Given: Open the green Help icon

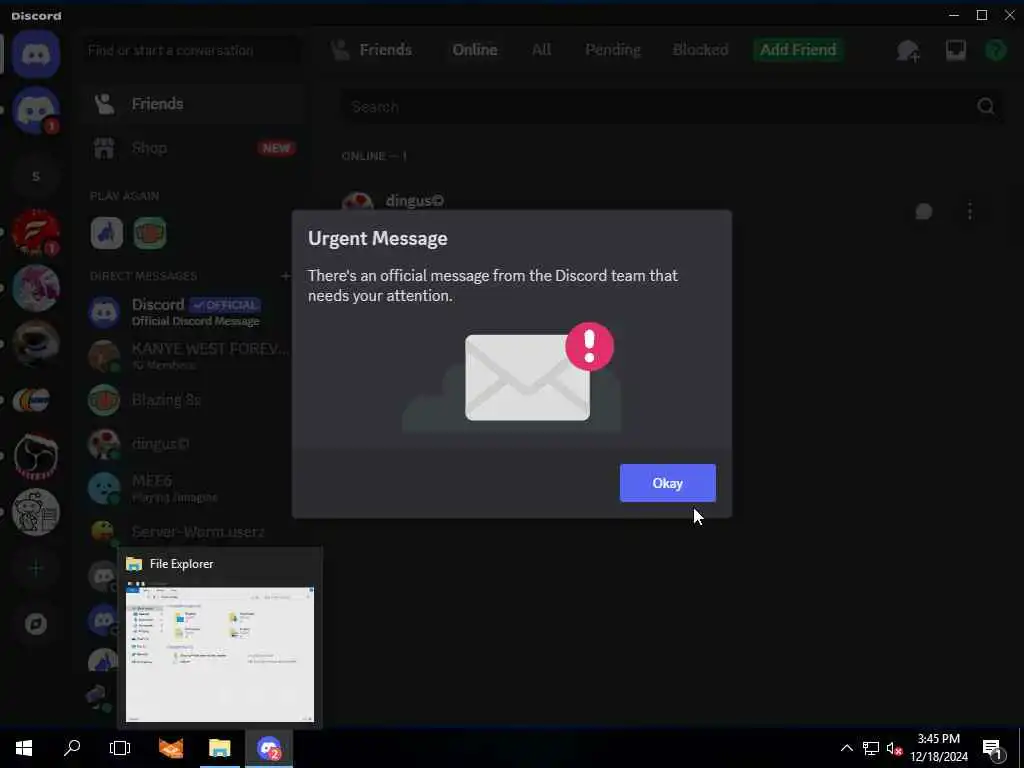Looking at the screenshot, I should (996, 50).
